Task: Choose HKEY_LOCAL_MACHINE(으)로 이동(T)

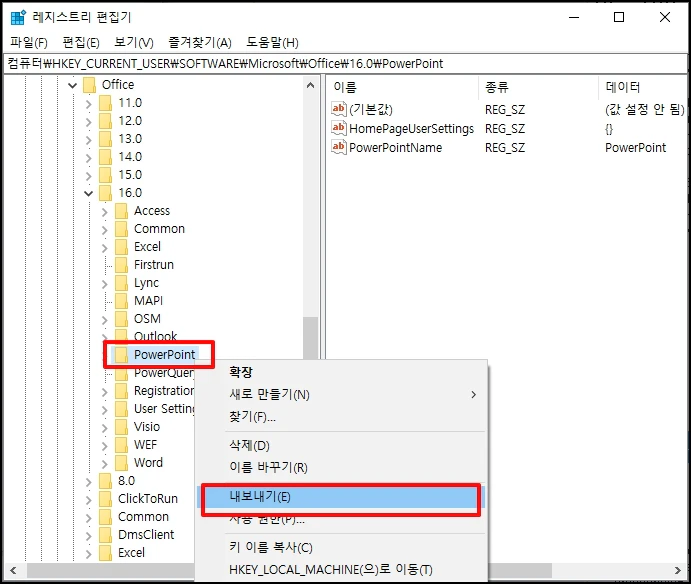Action: click(x=331, y=570)
